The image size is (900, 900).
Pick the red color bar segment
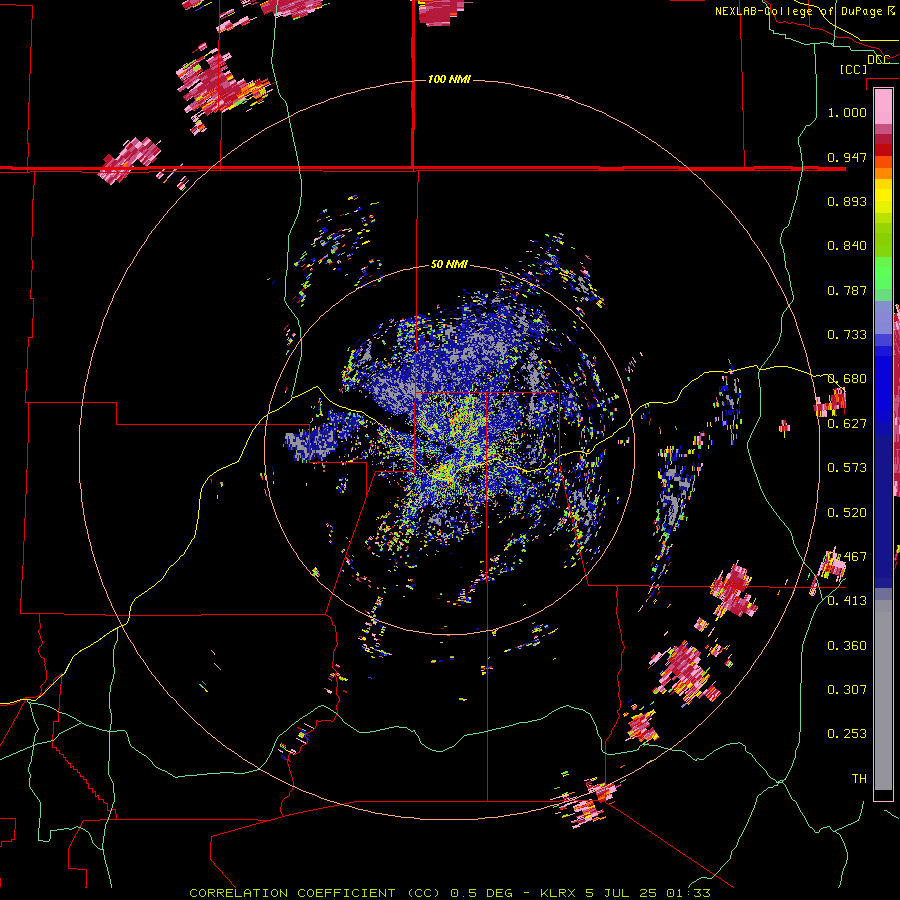883,150
